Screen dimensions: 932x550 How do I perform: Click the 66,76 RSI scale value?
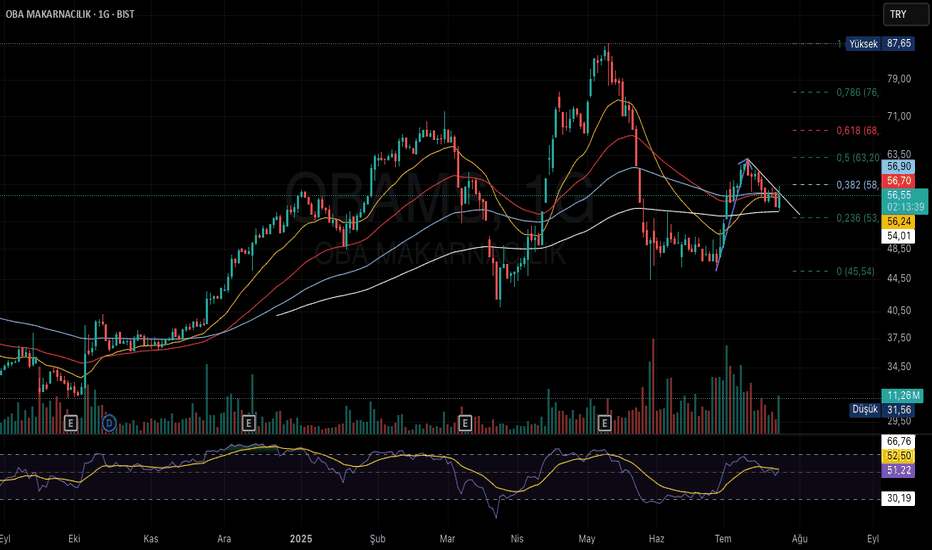click(899, 441)
